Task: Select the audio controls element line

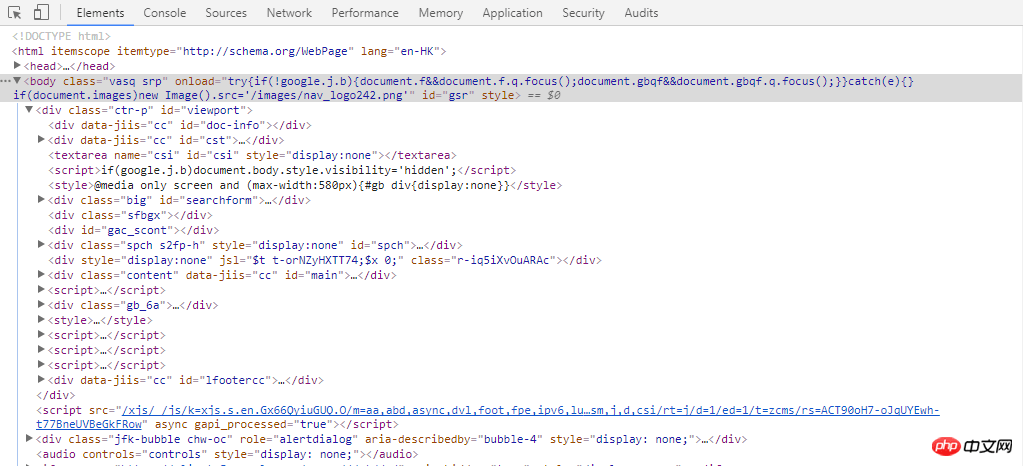Action: point(226,454)
